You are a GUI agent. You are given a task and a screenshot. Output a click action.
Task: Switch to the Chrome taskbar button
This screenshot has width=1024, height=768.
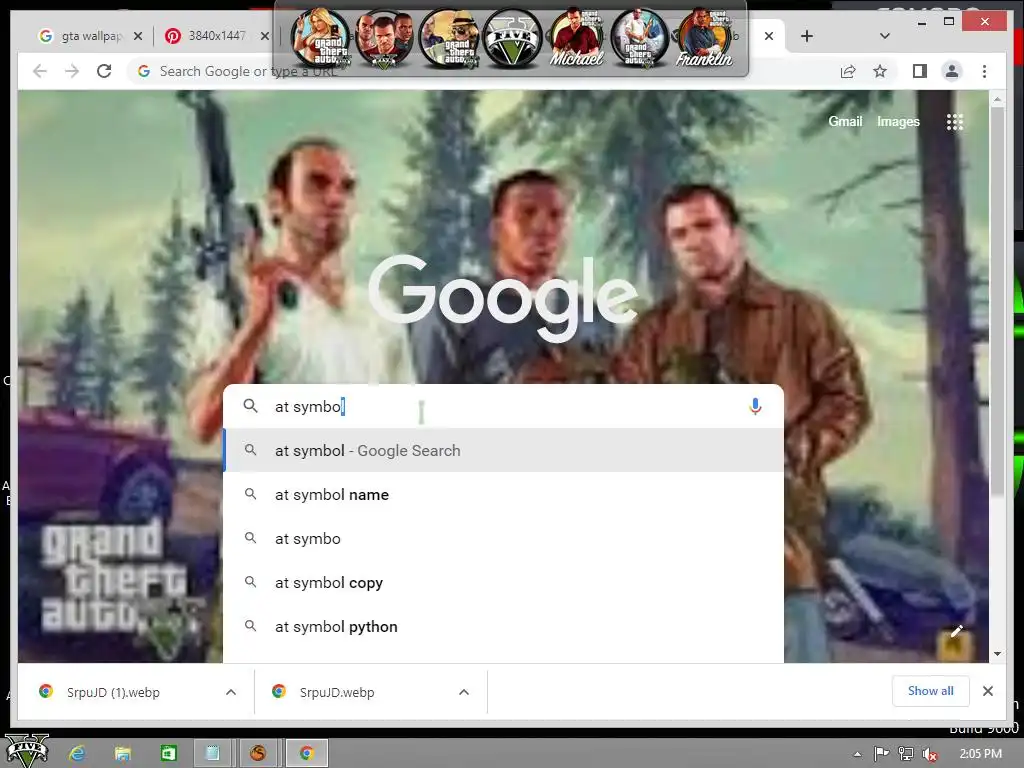(306, 754)
